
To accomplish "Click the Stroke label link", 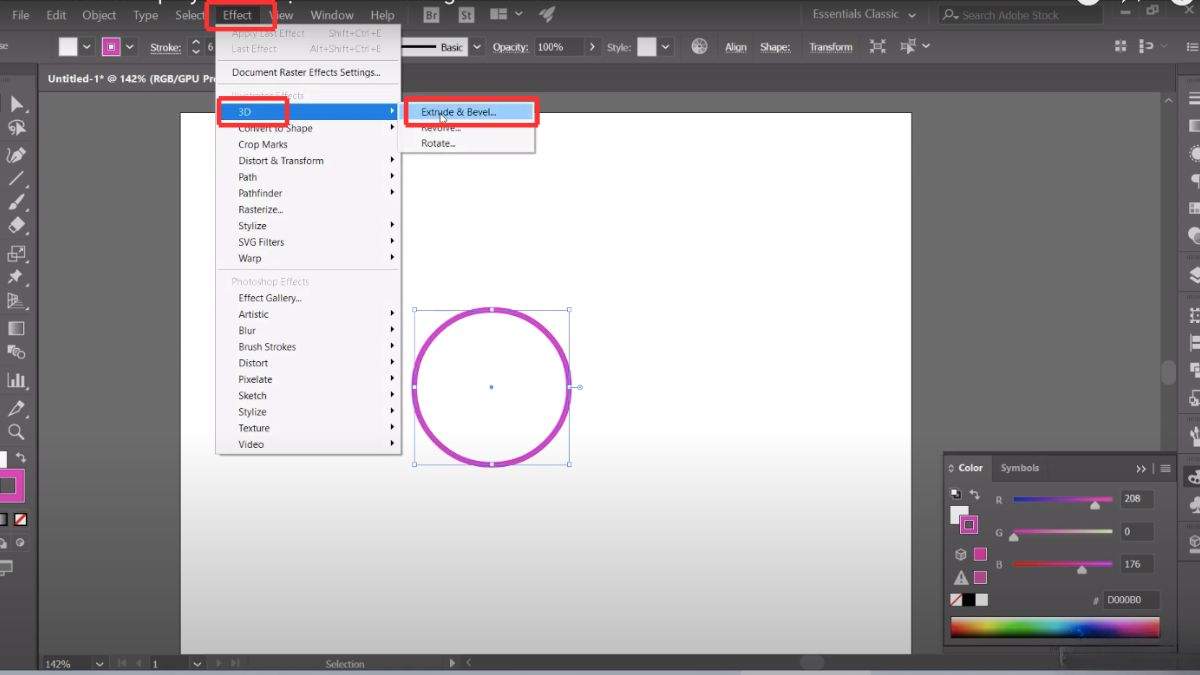I will tap(165, 47).
